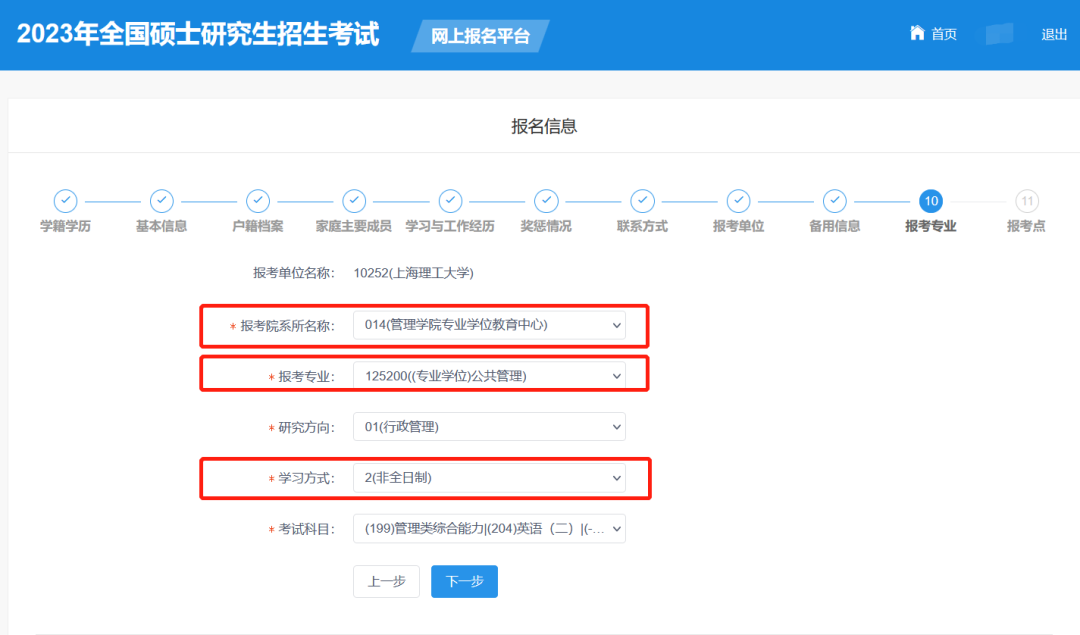Click the 网上报名平台 banner label
1080x635 pixels.
tap(480, 36)
